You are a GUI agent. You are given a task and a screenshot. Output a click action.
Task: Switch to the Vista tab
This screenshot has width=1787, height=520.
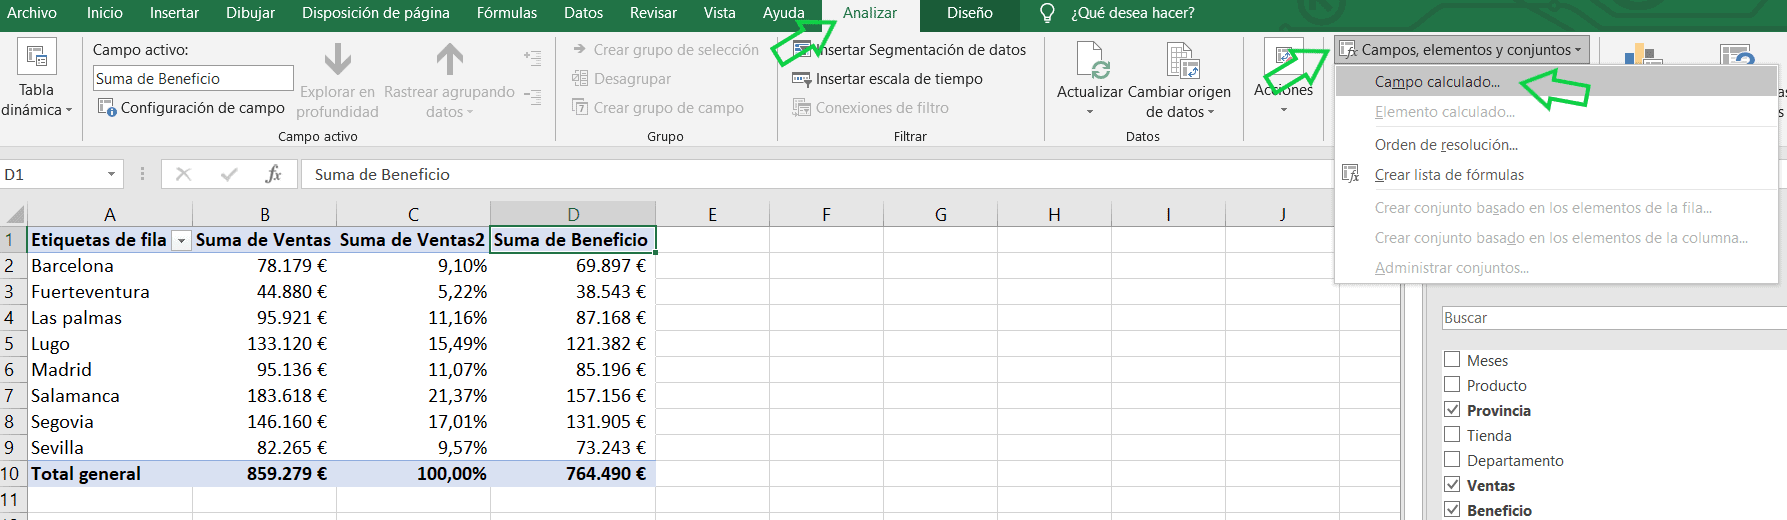click(719, 13)
